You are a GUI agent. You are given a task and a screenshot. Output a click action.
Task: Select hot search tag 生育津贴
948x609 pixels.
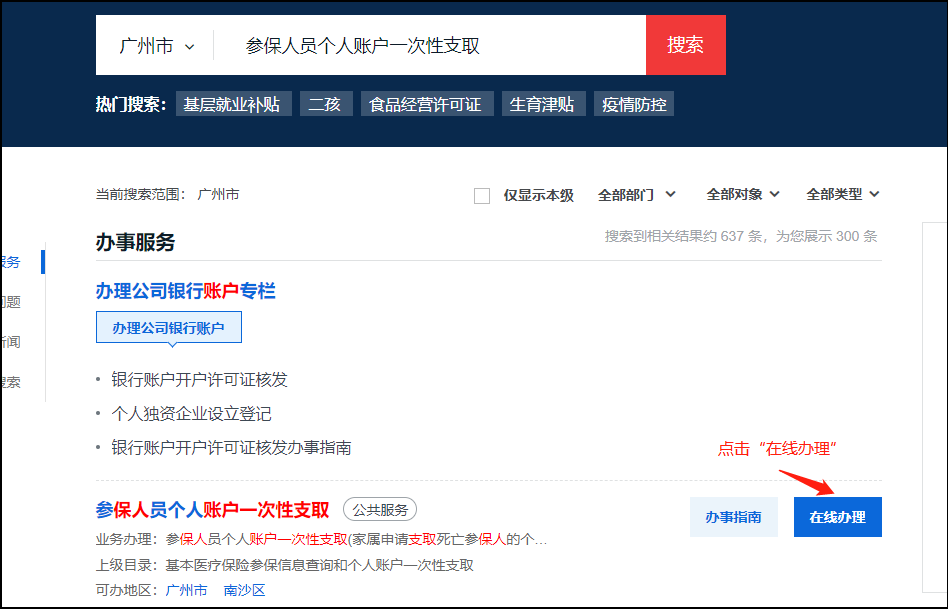click(543, 104)
